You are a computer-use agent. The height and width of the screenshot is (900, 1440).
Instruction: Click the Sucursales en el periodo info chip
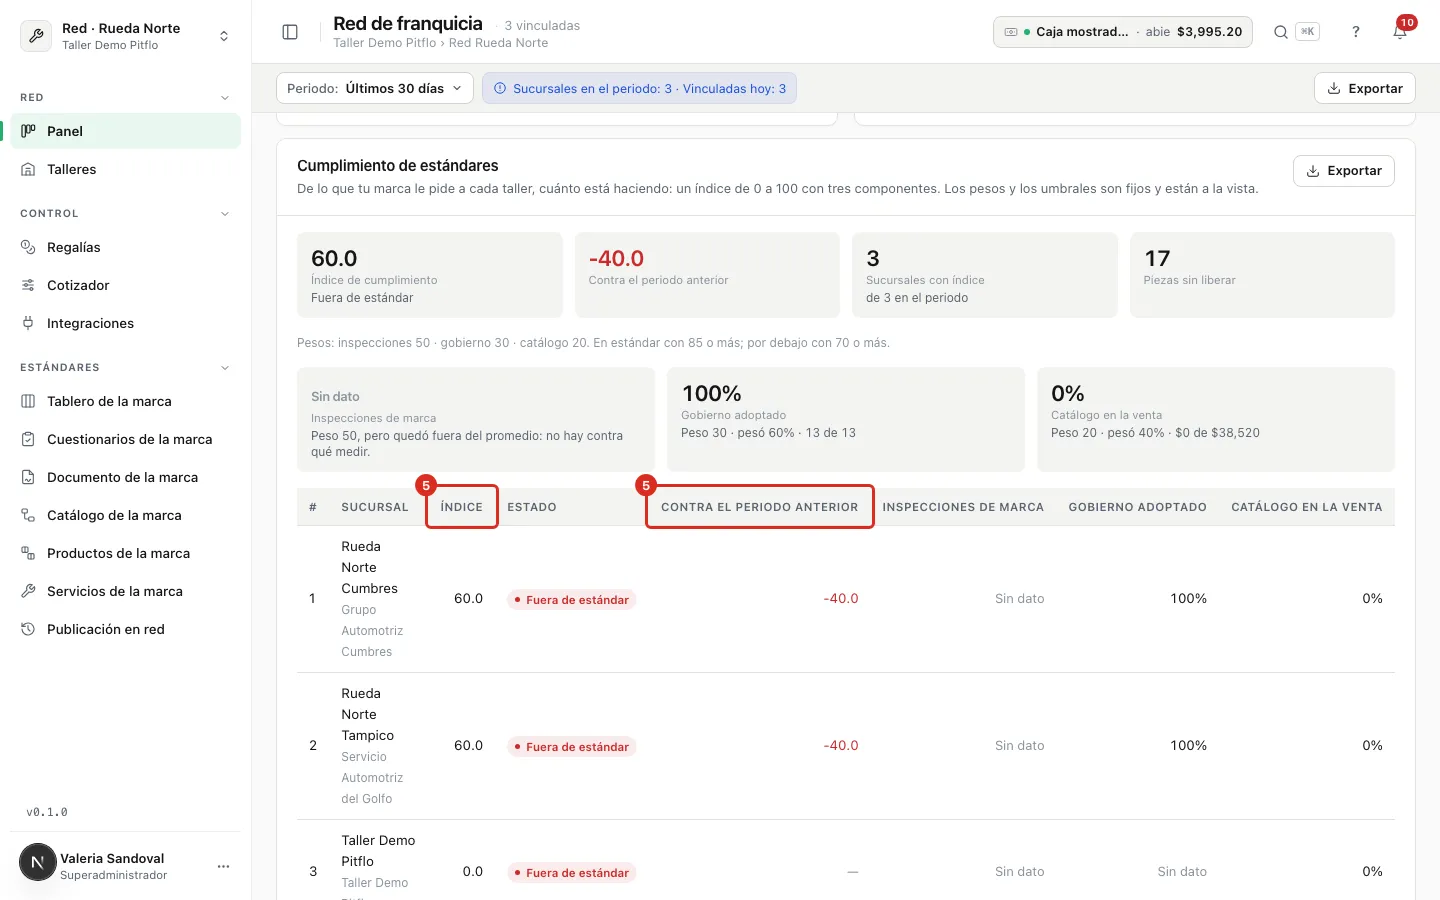pyautogui.click(x=639, y=88)
